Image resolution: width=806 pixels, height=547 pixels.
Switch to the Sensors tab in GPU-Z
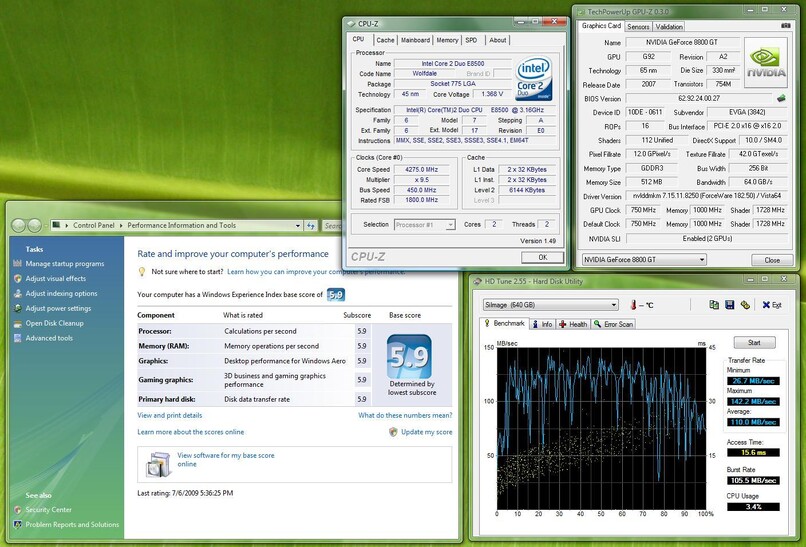coord(638,26)
